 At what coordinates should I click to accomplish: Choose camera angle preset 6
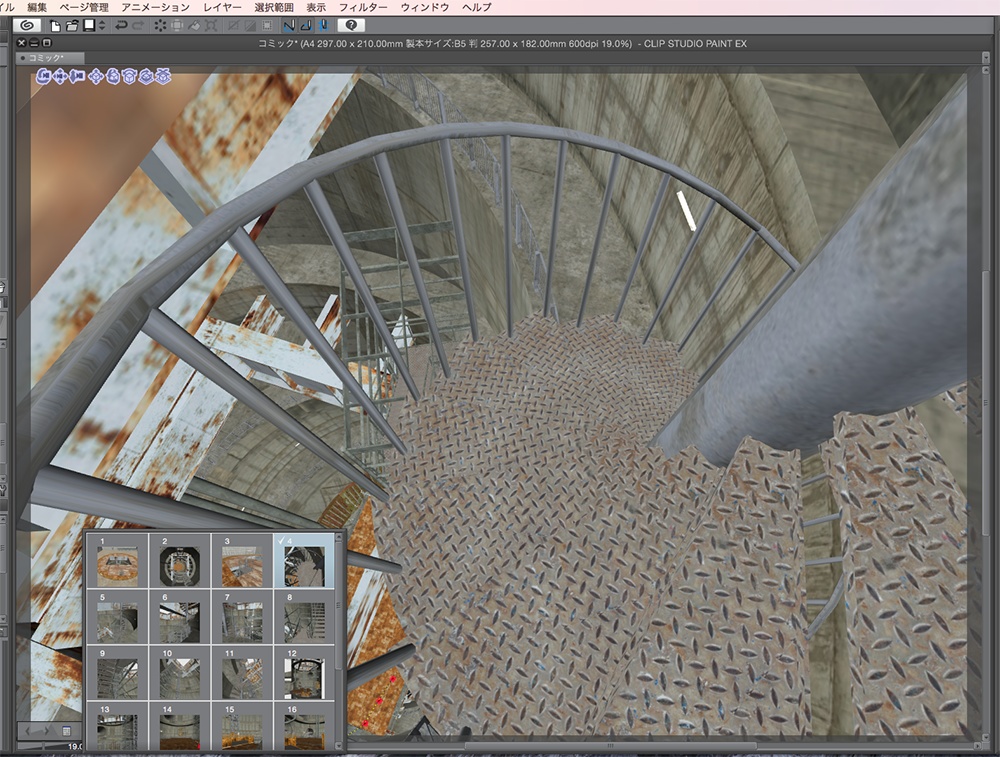point(180,617)
